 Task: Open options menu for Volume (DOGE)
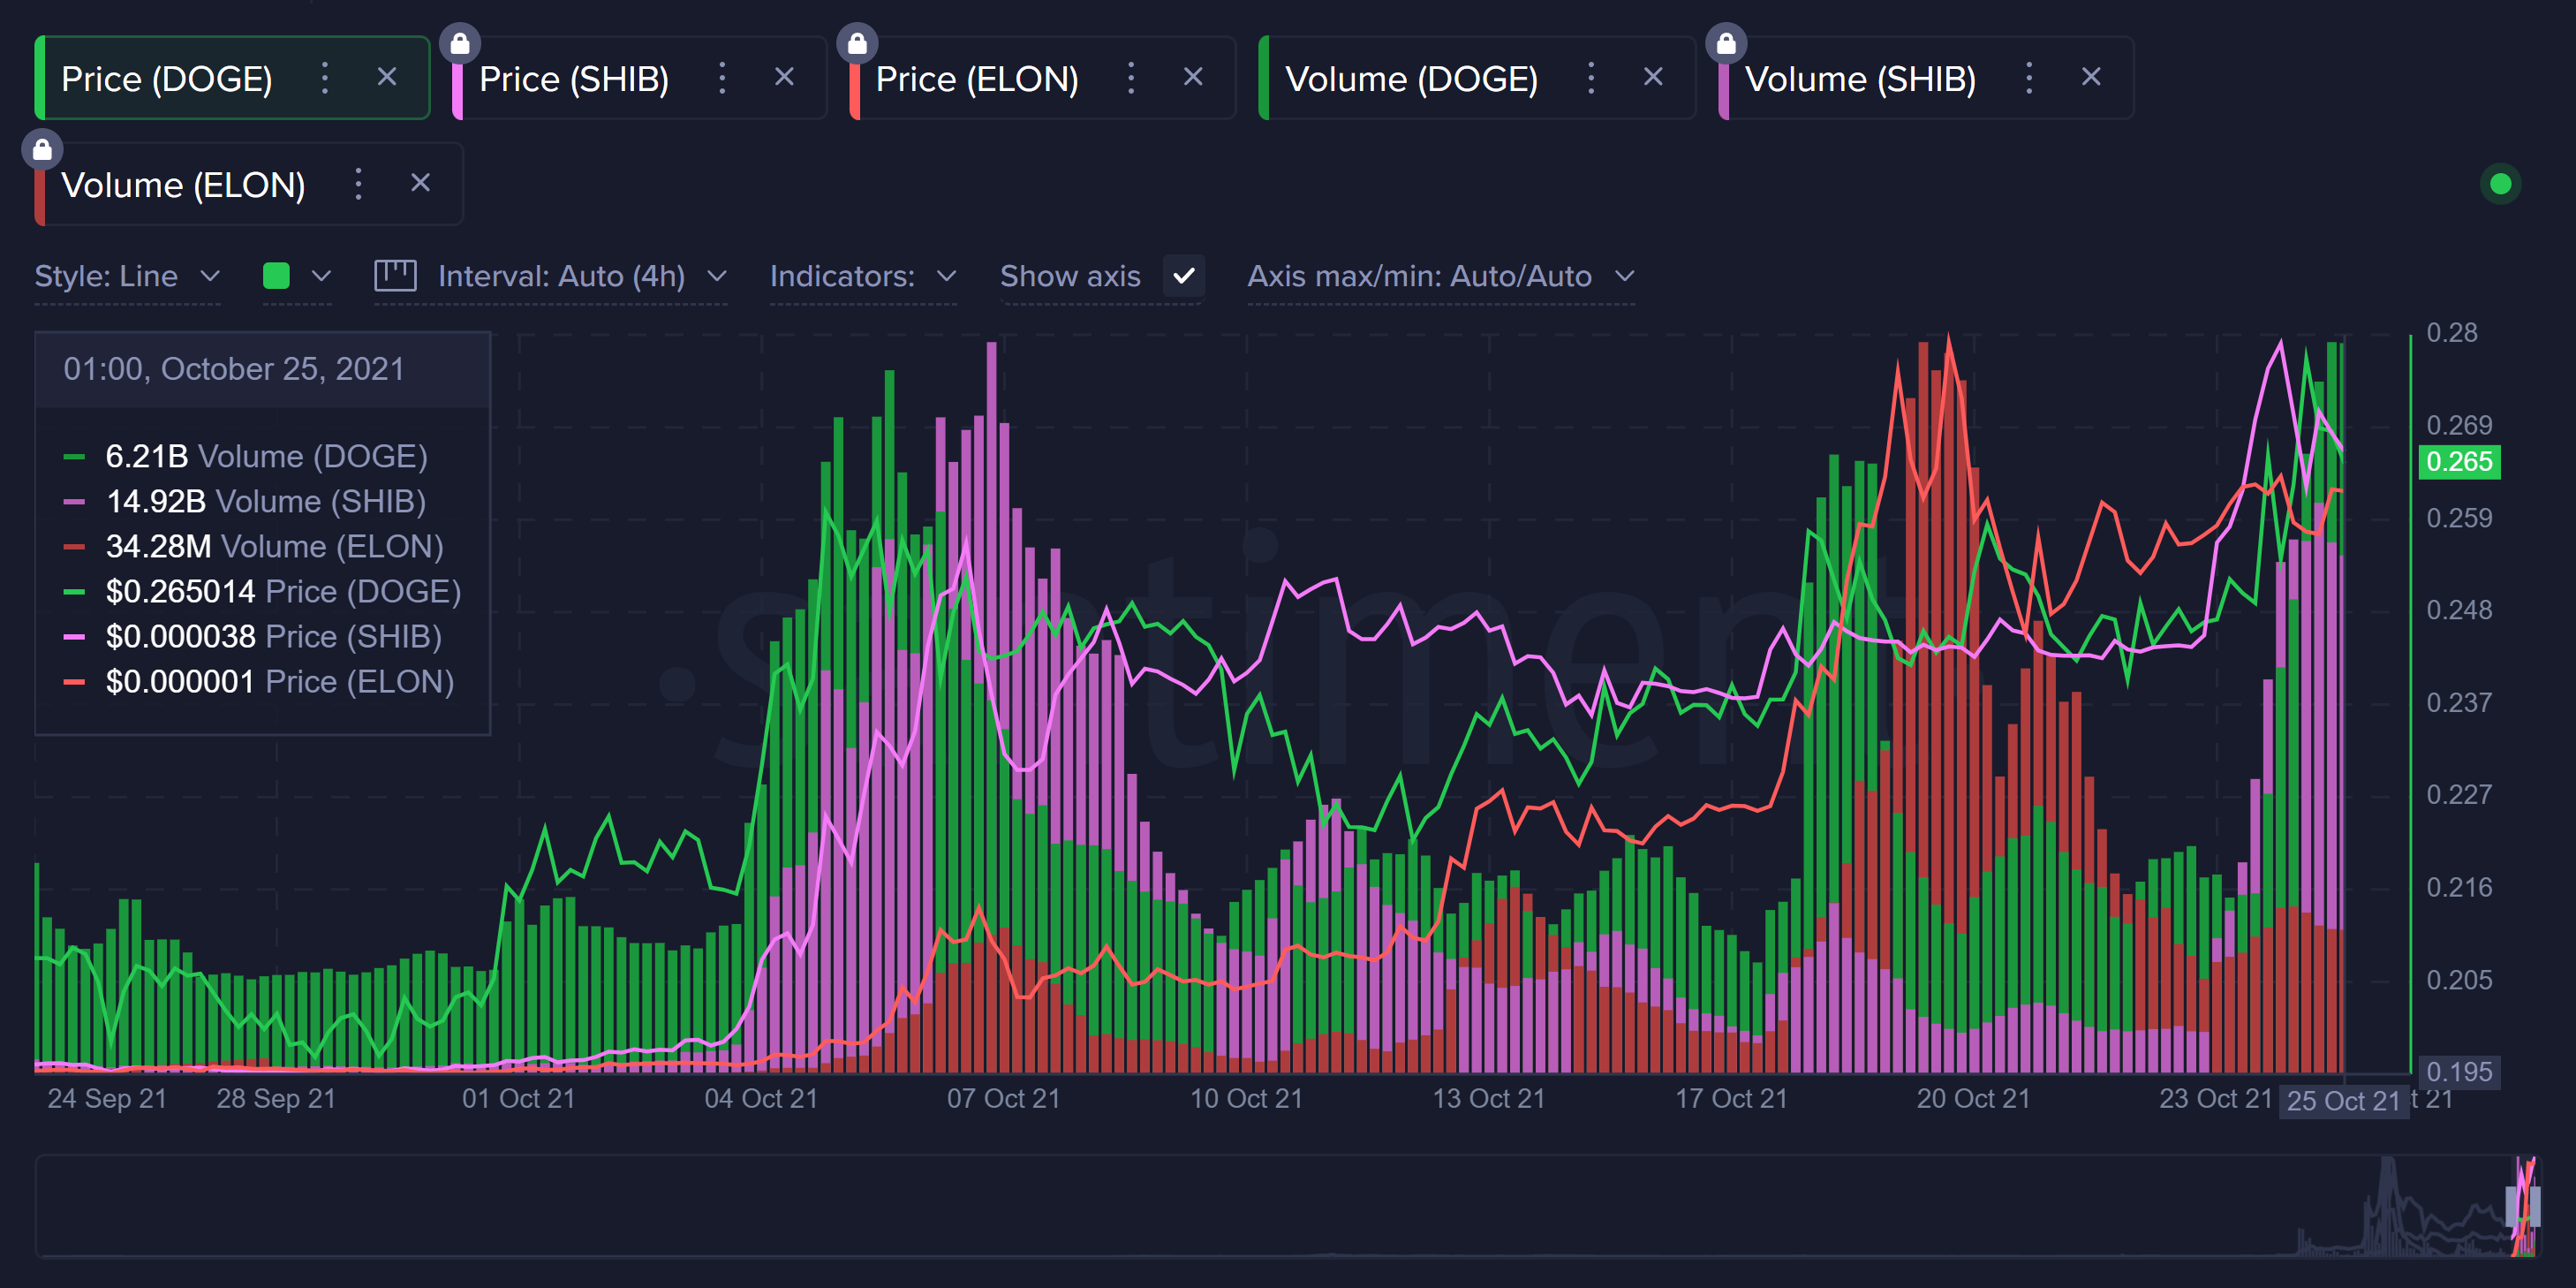click(x=1591, y=78)
